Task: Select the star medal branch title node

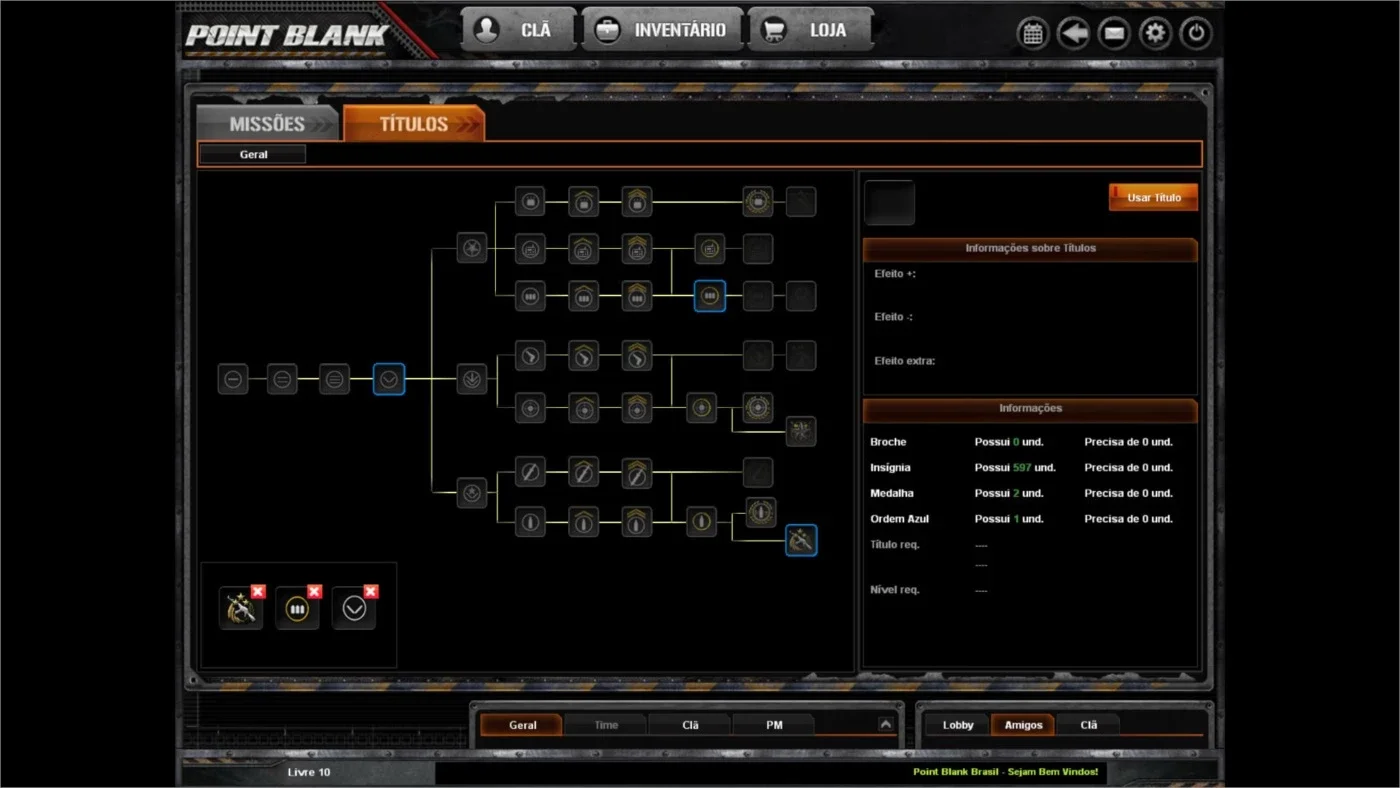Action: (472, 493)
